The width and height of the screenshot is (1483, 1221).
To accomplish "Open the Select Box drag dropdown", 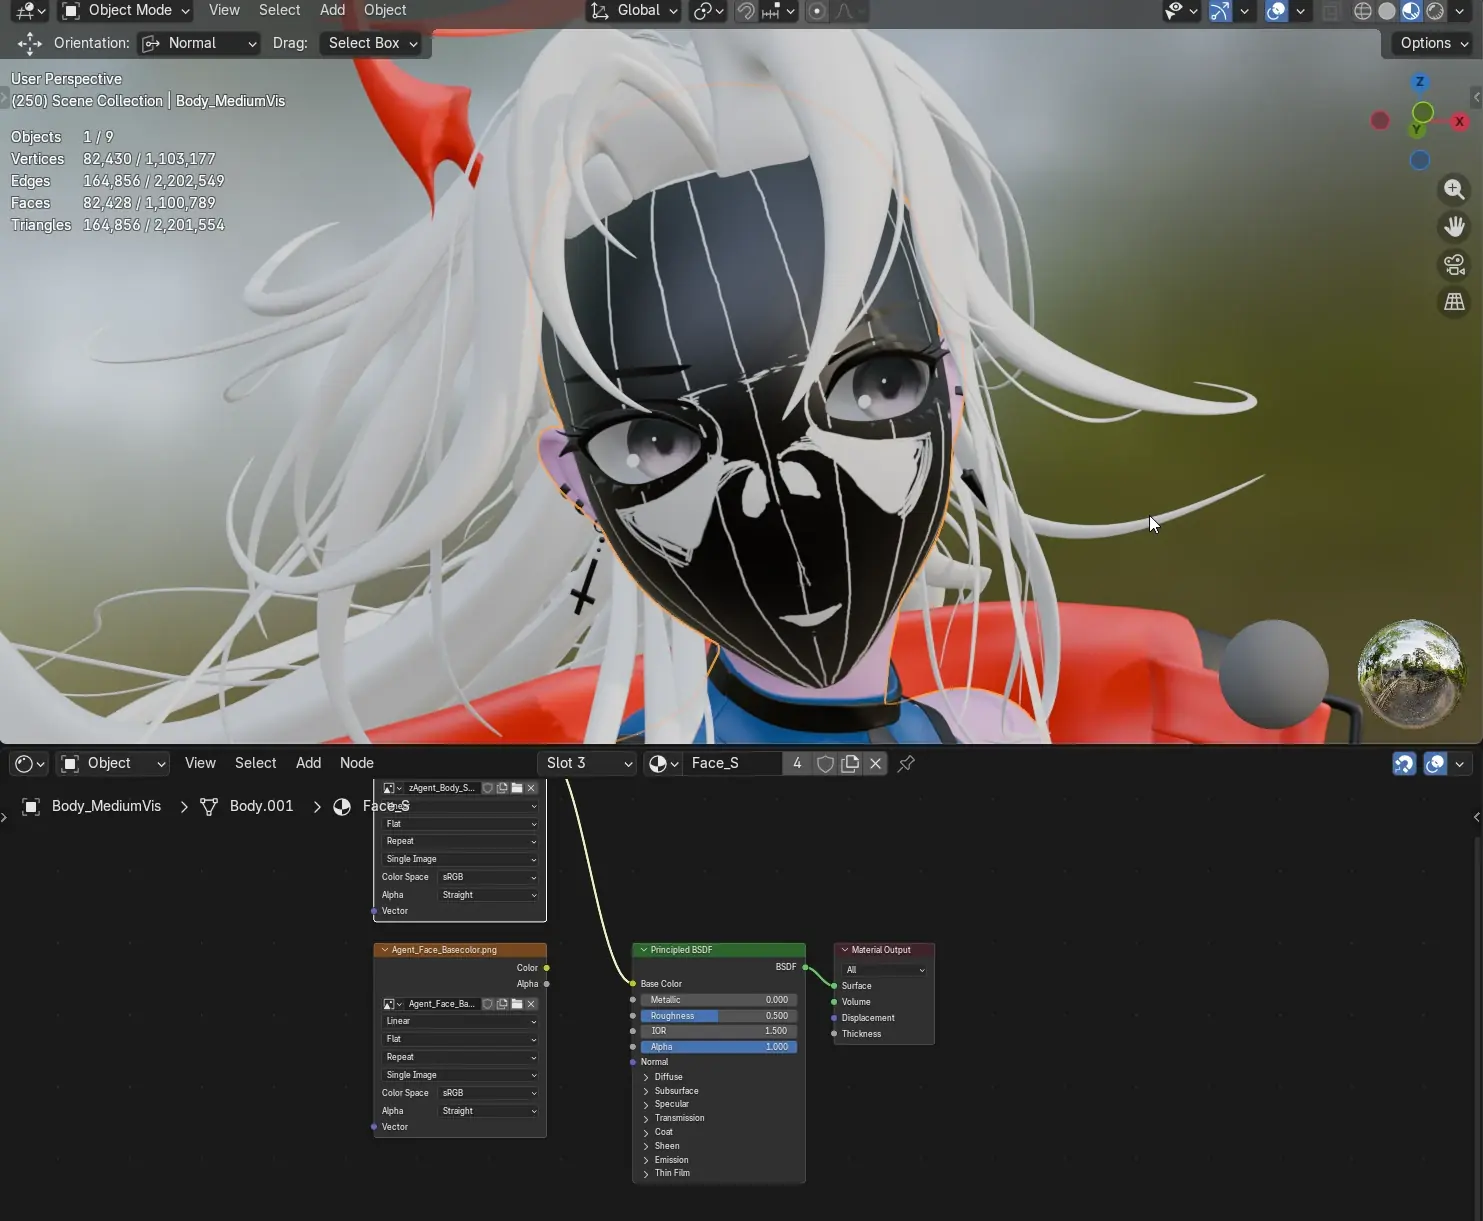I will [373, 43].
